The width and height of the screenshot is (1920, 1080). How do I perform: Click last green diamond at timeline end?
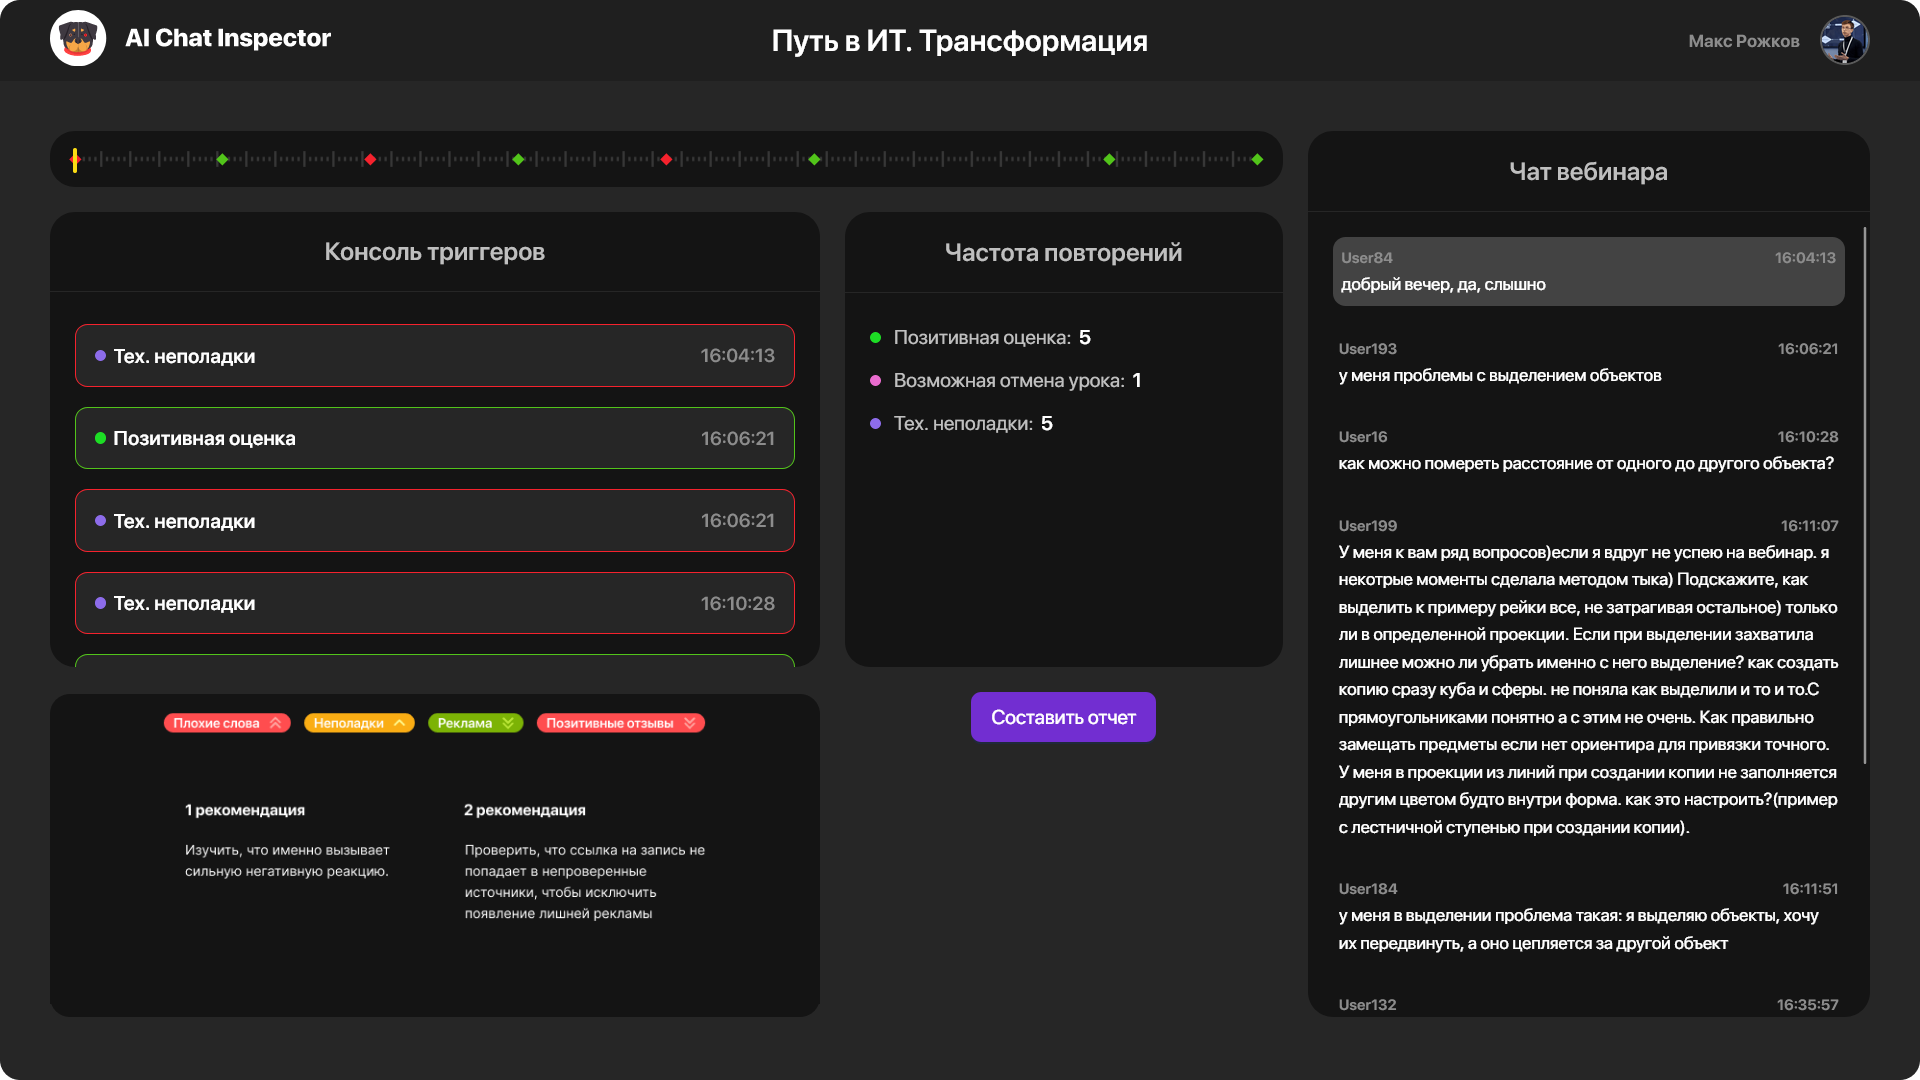click(1257, 160)
